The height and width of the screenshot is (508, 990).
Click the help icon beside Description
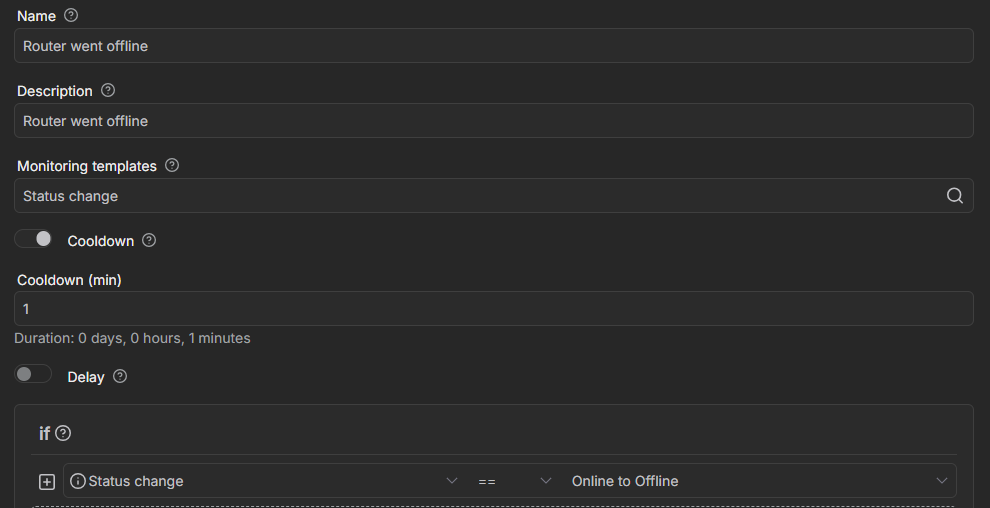tap(108, 91)
